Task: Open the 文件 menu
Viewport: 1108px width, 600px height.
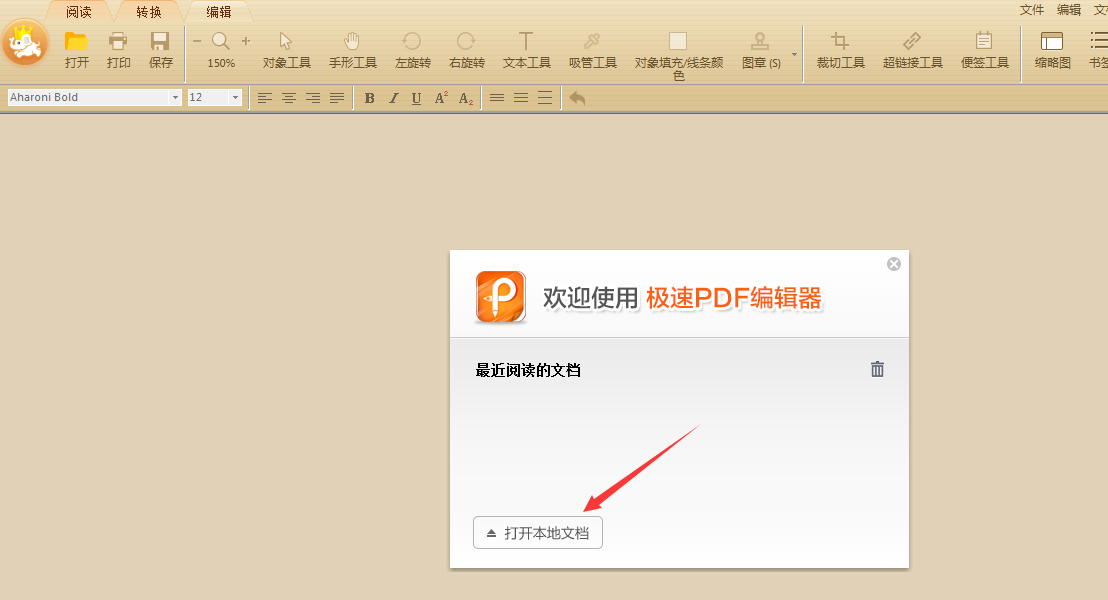Action: click(1031, 8)
